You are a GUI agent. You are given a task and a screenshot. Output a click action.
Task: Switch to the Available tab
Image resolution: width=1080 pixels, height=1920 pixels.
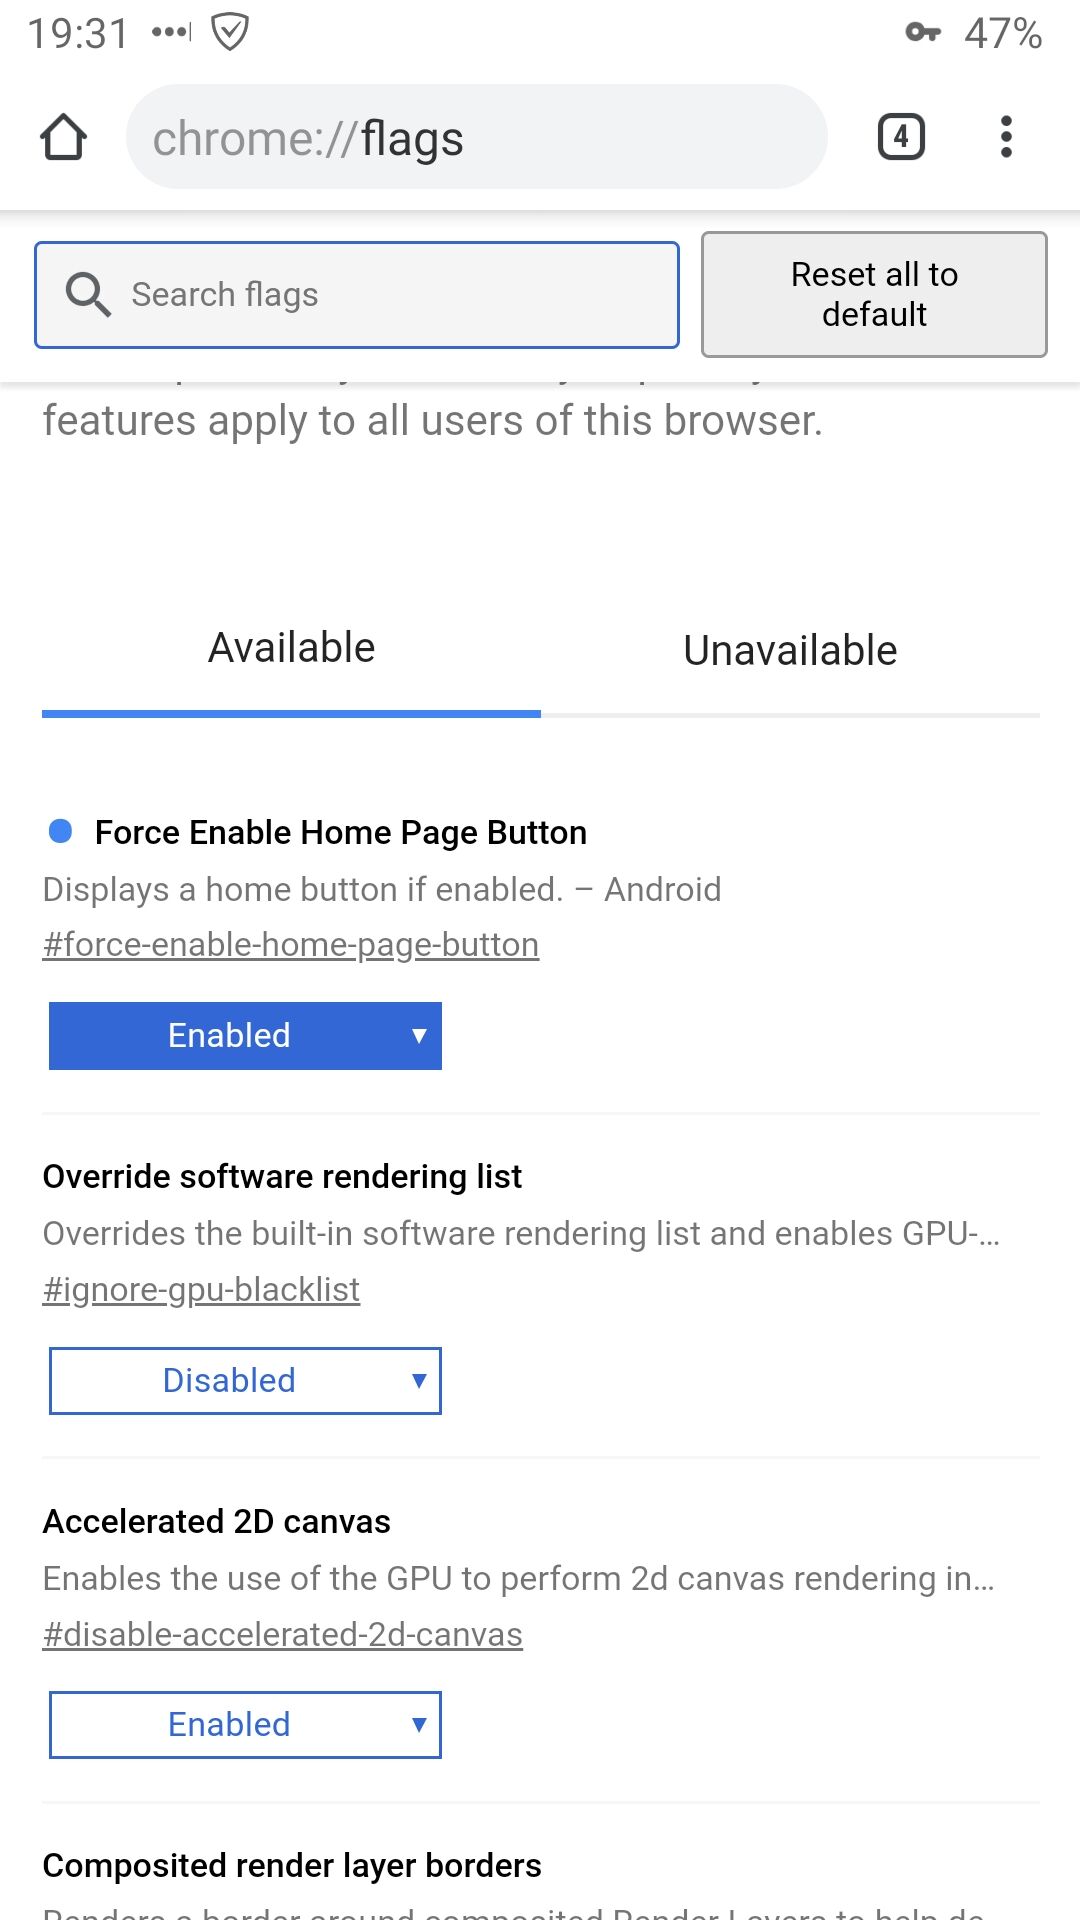(x=291, y=648)
